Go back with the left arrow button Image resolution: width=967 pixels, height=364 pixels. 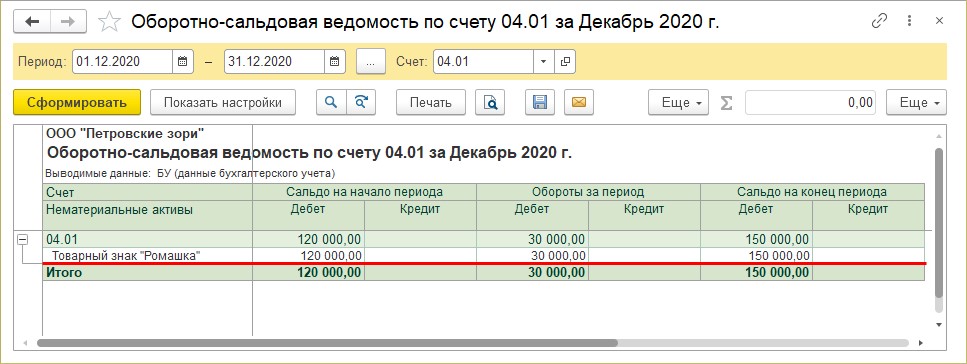pyautogui.click(x=31, y=22)
